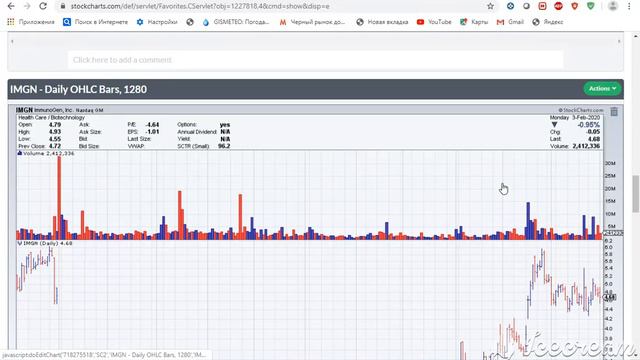Open the Приложения apps bookmark
The image size is (640, 360).
(31, 22)
